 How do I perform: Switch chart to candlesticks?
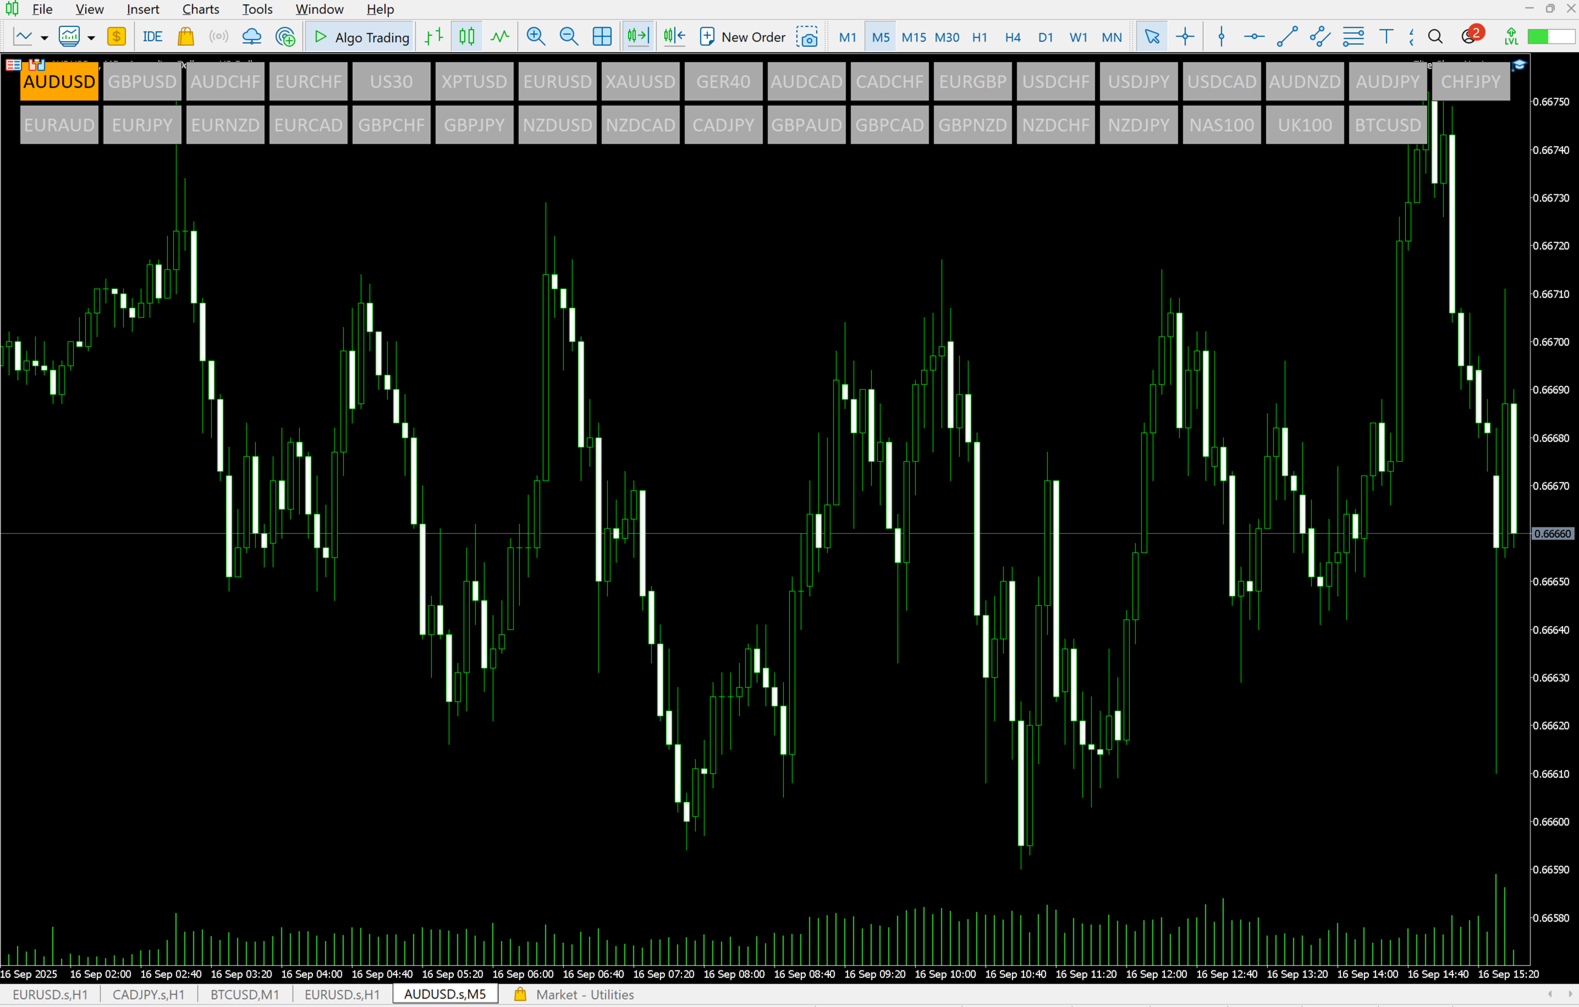pos(467,37)
